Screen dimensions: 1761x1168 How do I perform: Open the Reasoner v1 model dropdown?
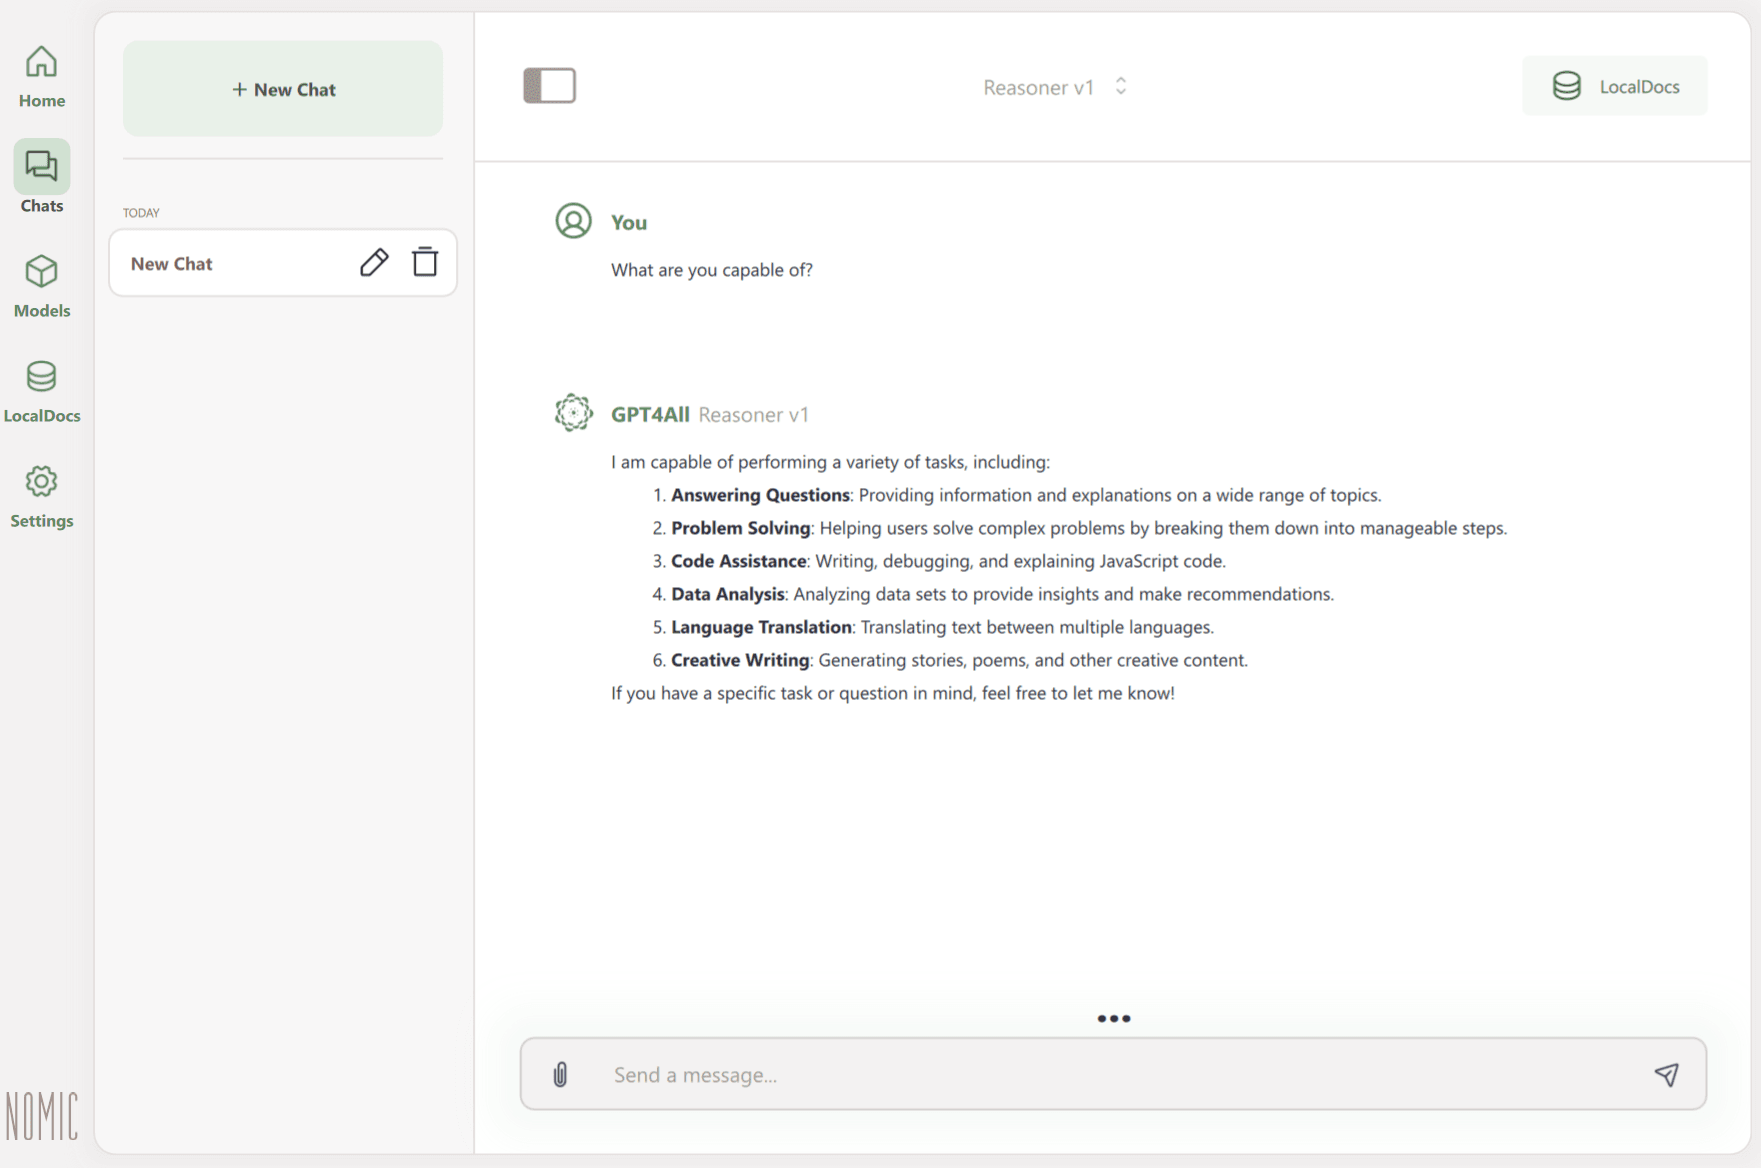(1037, 87)
